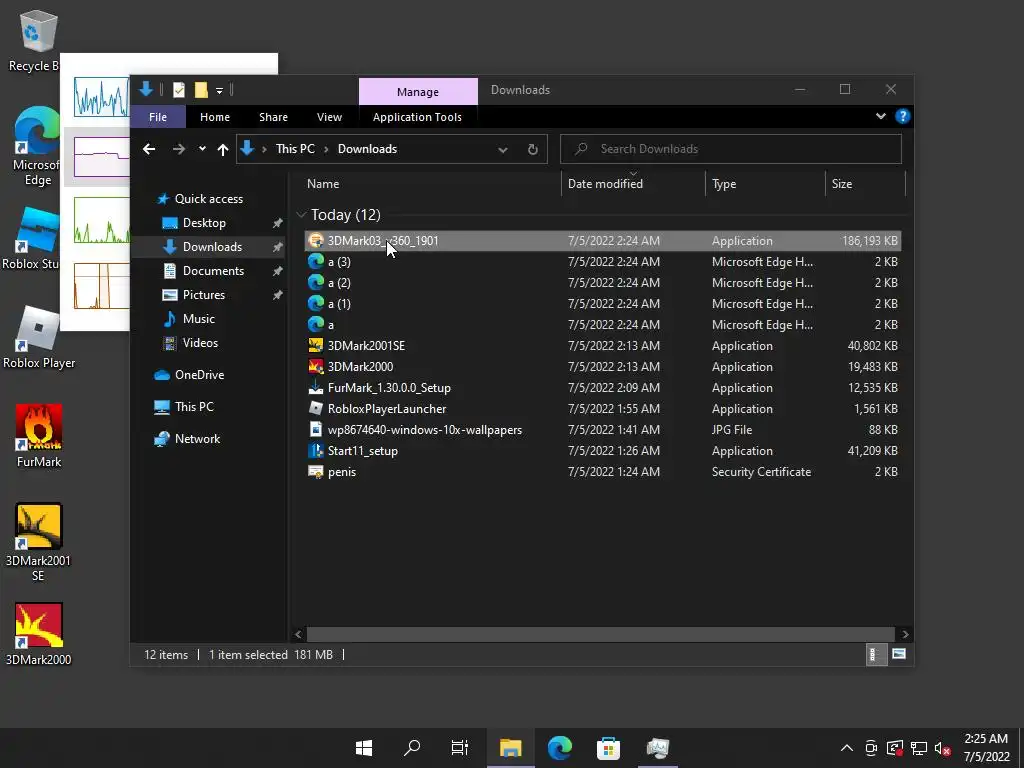The image size is (1024, 768).
Task: Select Network in the navigation pane
Action: 197,439
